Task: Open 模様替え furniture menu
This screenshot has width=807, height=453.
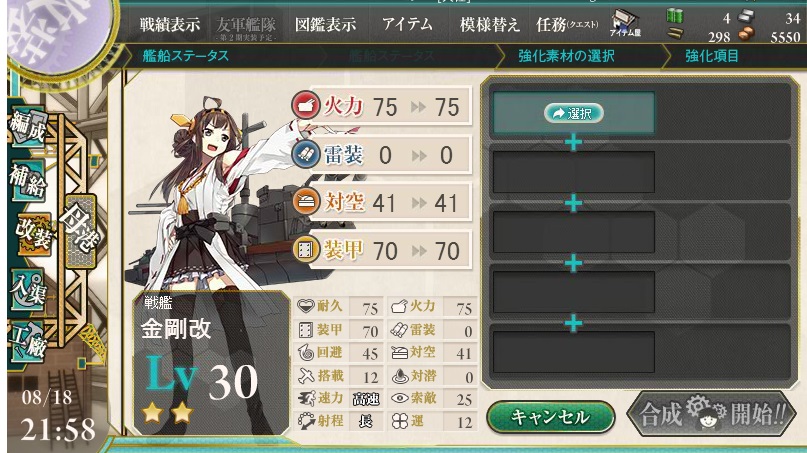Action: tap(489, 24)
